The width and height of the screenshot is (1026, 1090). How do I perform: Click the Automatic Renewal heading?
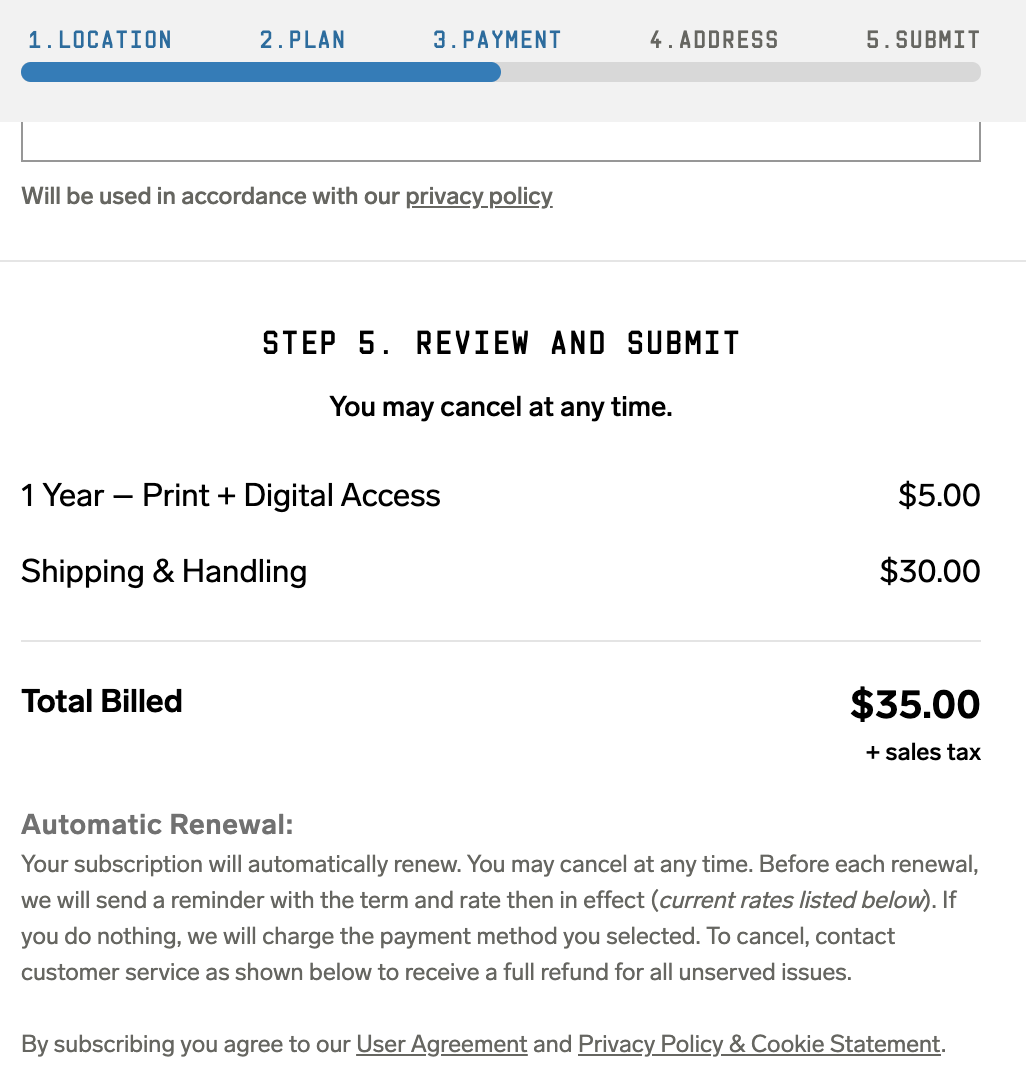(x=158, y=825)
